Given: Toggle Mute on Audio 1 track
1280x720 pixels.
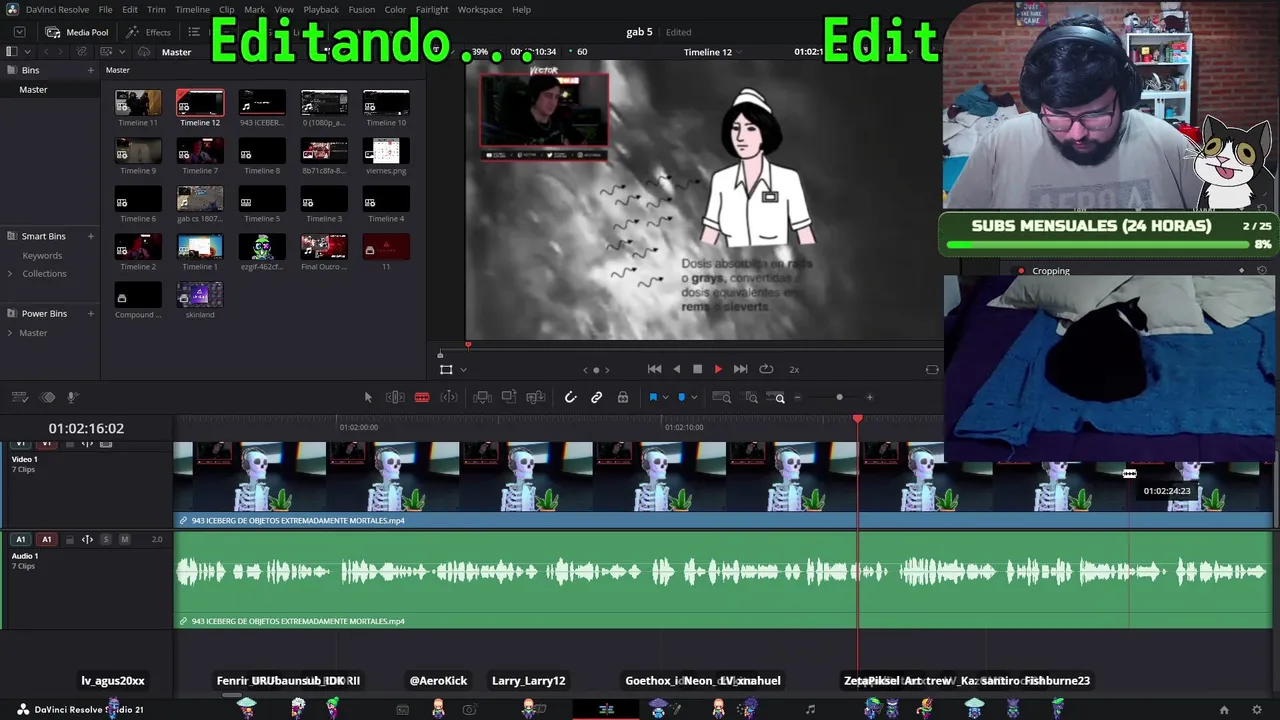Looking at the screenshot, I should click(124, 540).
